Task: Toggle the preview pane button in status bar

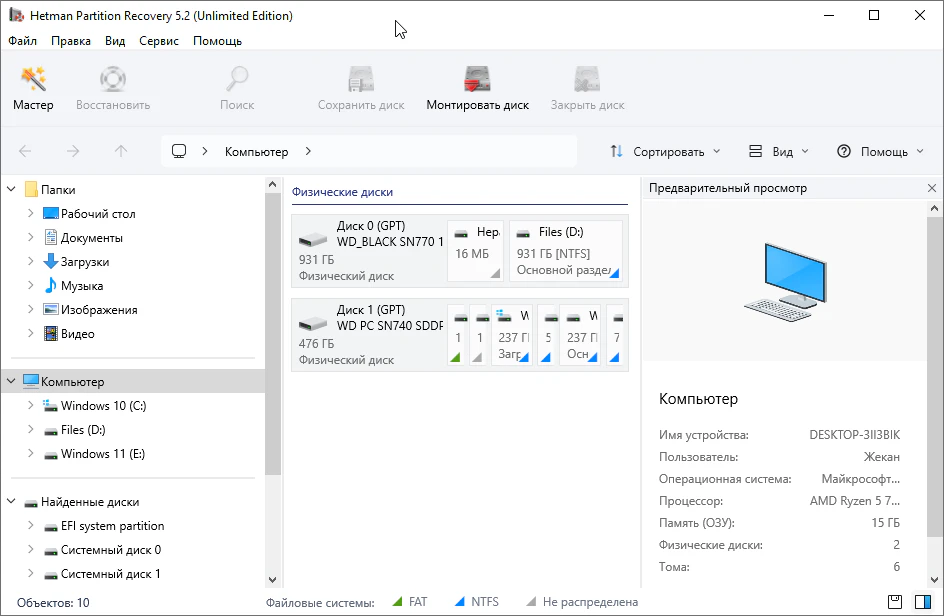Action: pyautogui.click(x=922, y=602)
